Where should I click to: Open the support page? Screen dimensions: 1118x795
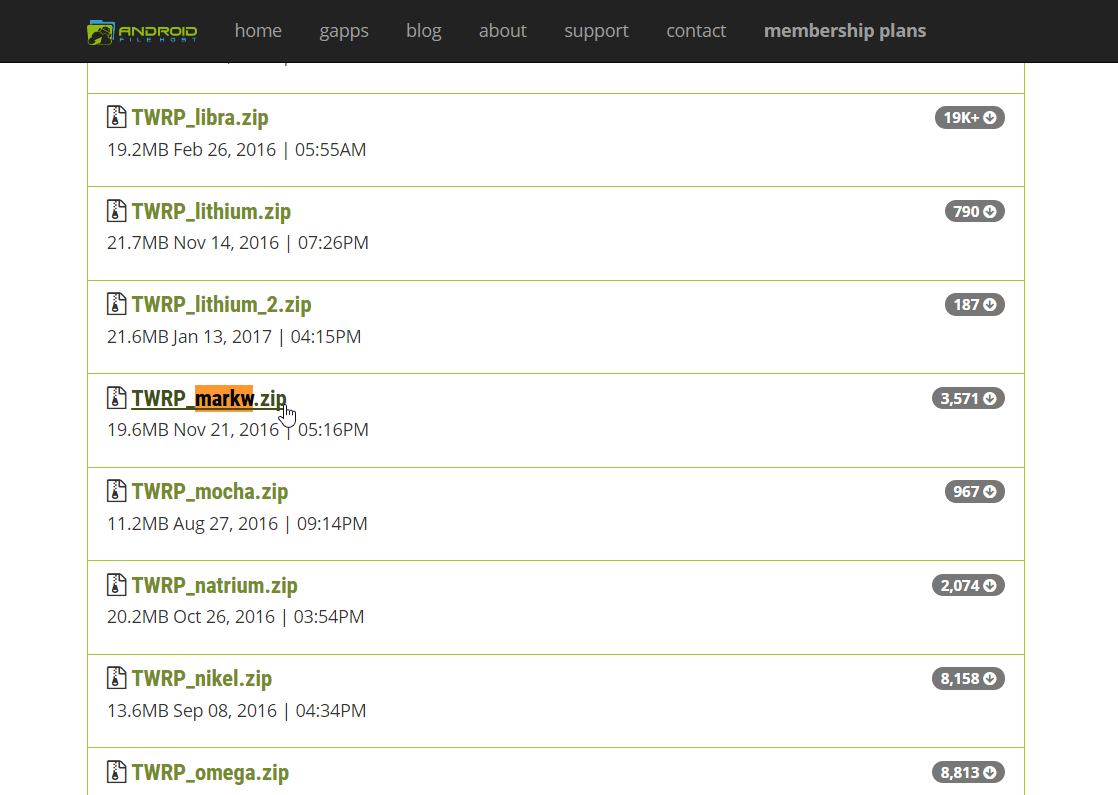pos(596,31)
